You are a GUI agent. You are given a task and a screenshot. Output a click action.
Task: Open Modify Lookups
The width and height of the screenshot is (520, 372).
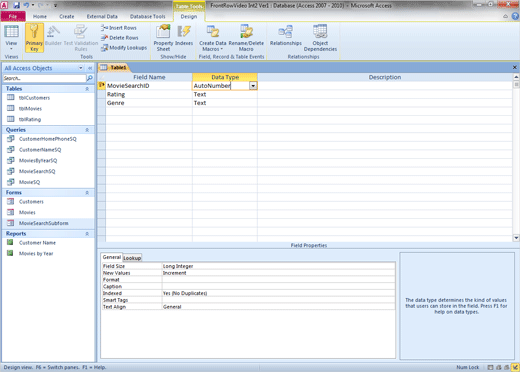coord(124,48)
